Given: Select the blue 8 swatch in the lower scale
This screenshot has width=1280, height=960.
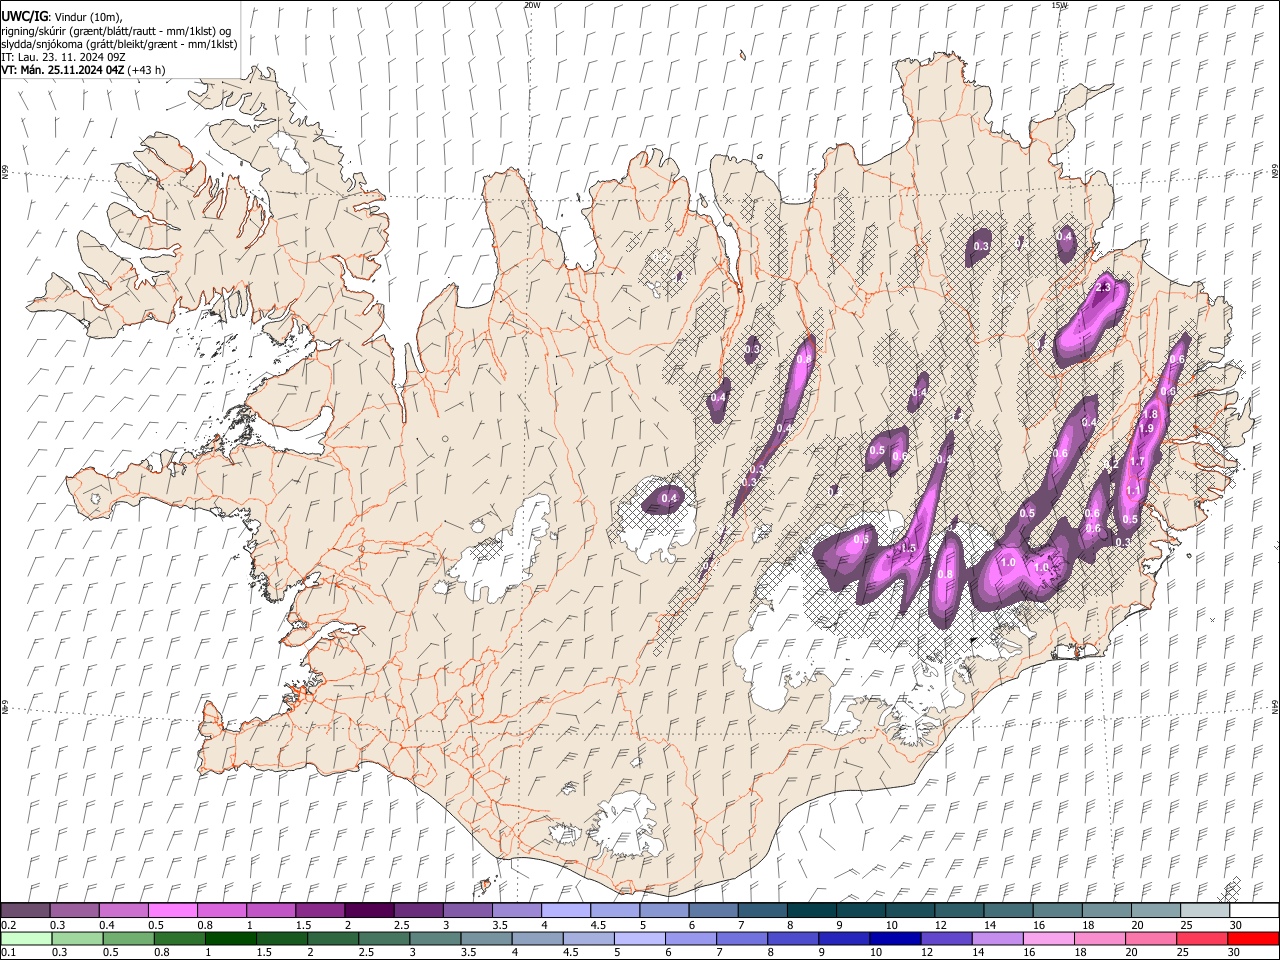Looking at the screenshot, I should [792, 938].
